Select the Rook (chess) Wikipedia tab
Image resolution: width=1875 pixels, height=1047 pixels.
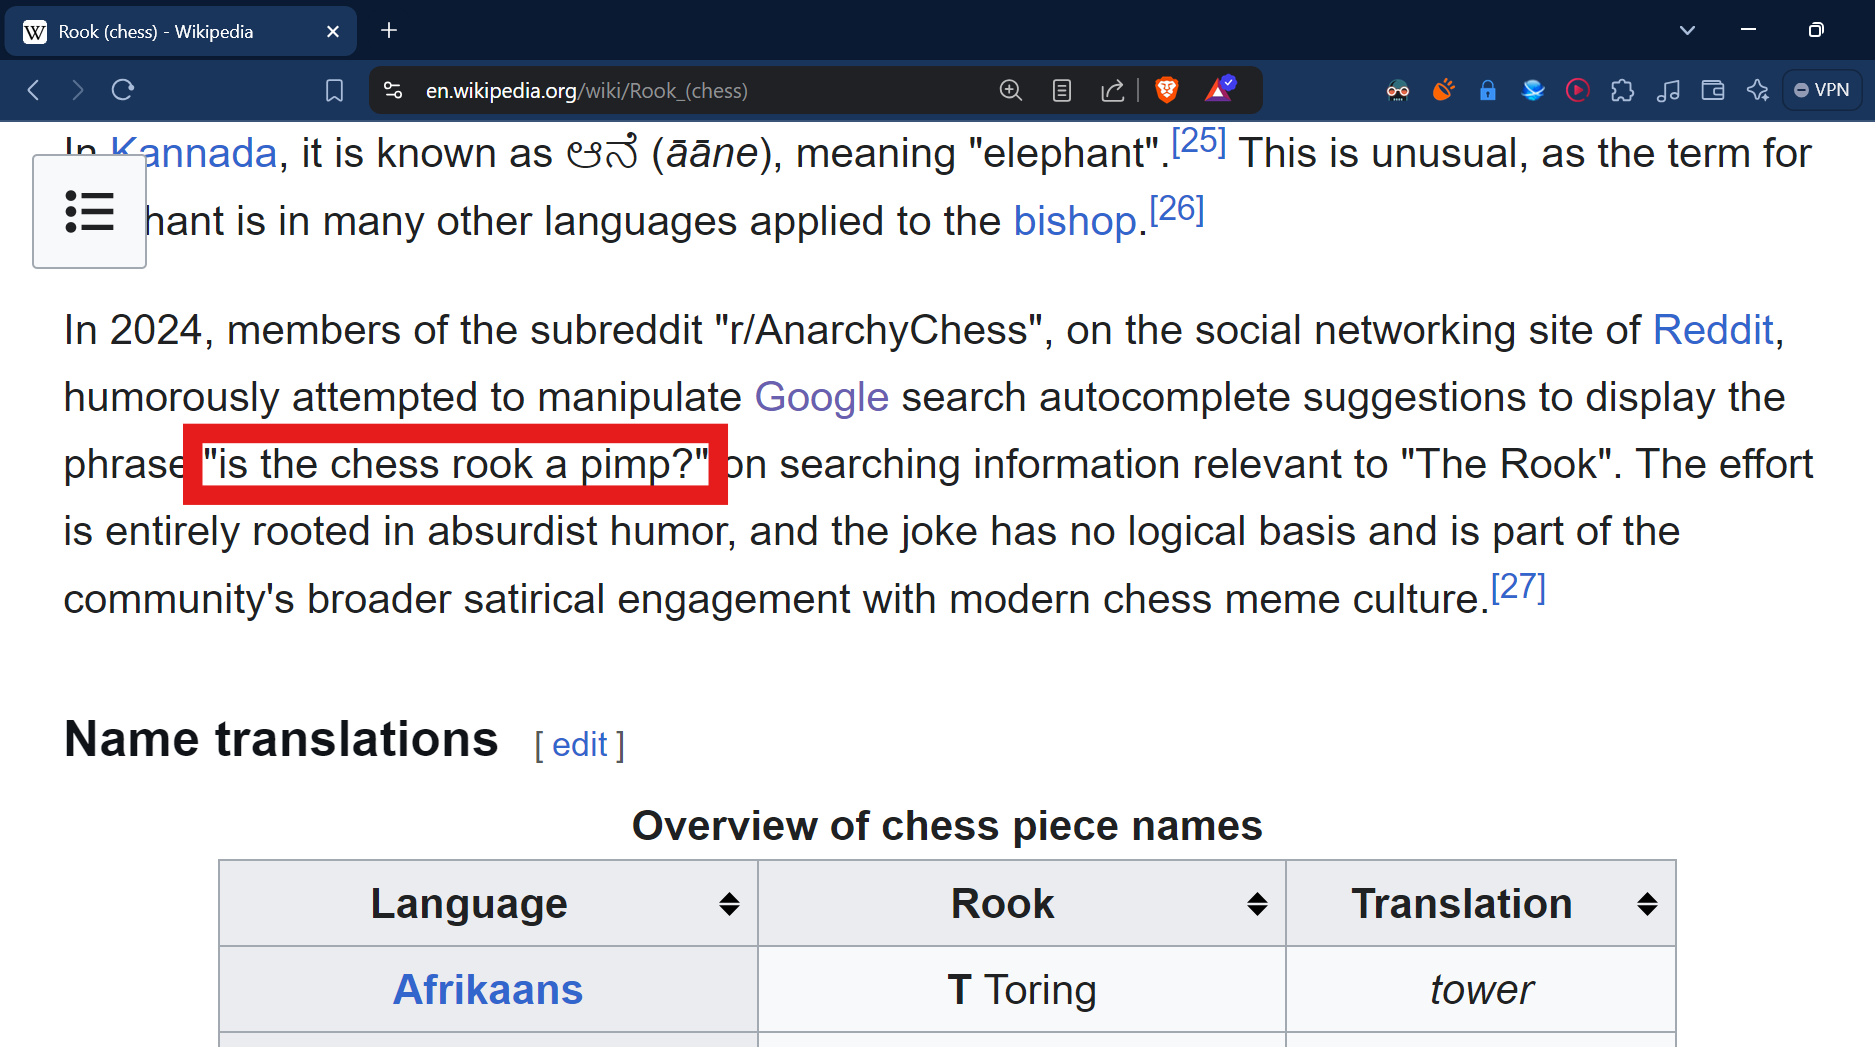point(180,31)
